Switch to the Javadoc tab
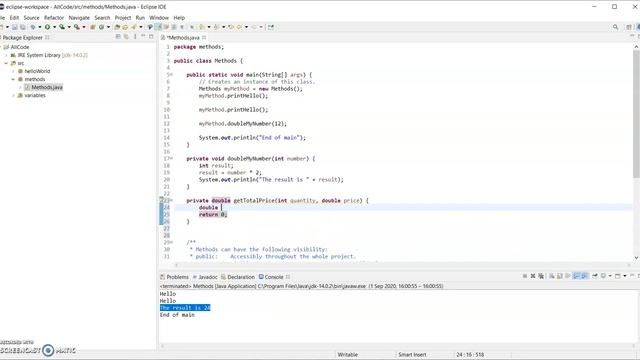This screenshot has width=640, height=360. (x=205, y=277)
